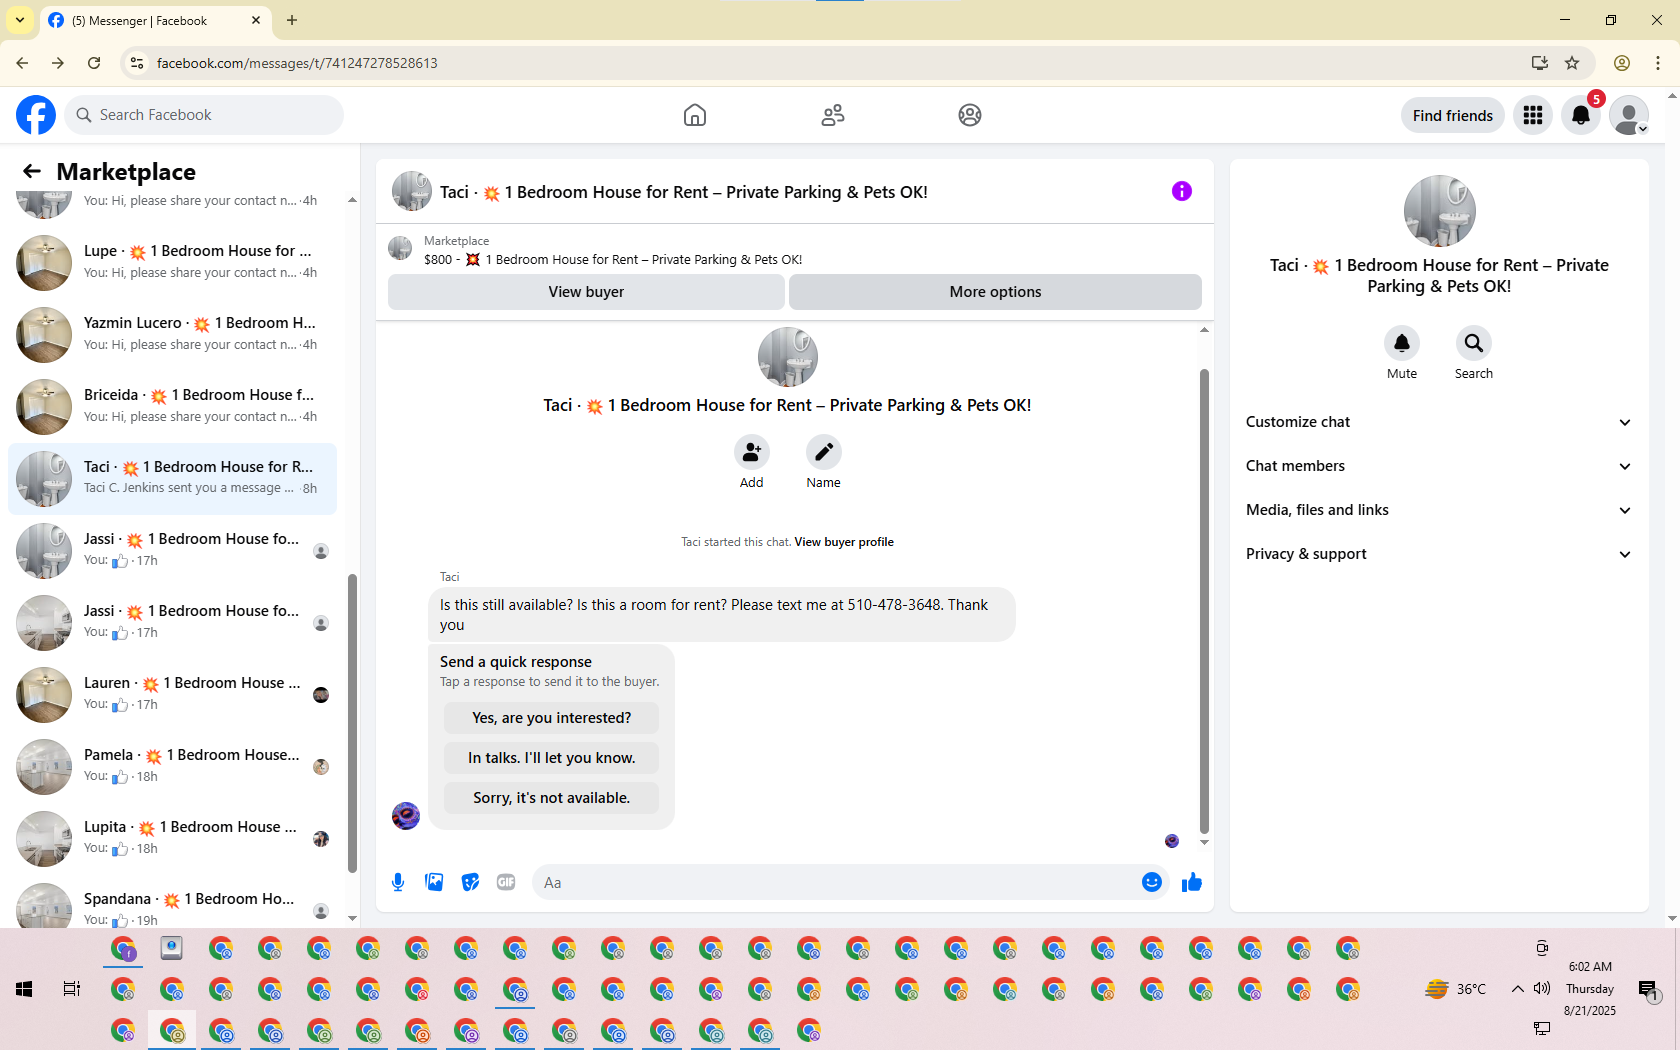Click the More options button
1680x1050 pixels.
click(x=995, y=292)
